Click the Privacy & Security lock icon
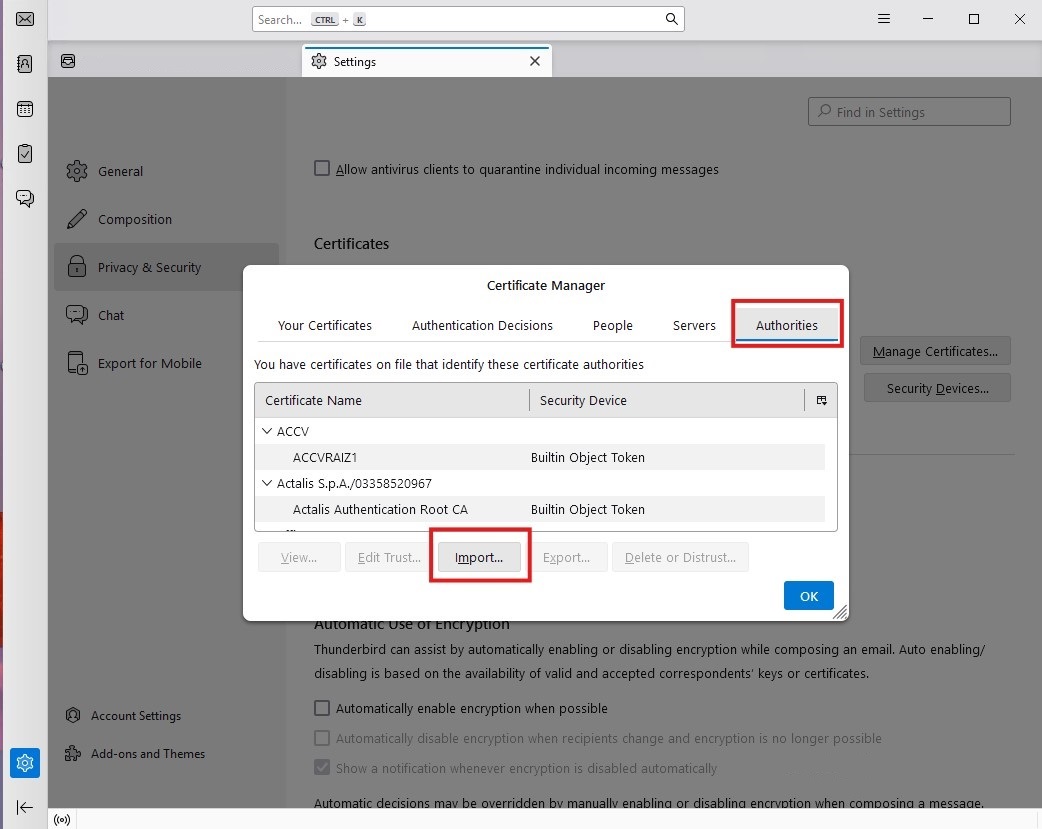The width and height of the screenshot is (1042, 829). tap(77, 267)
